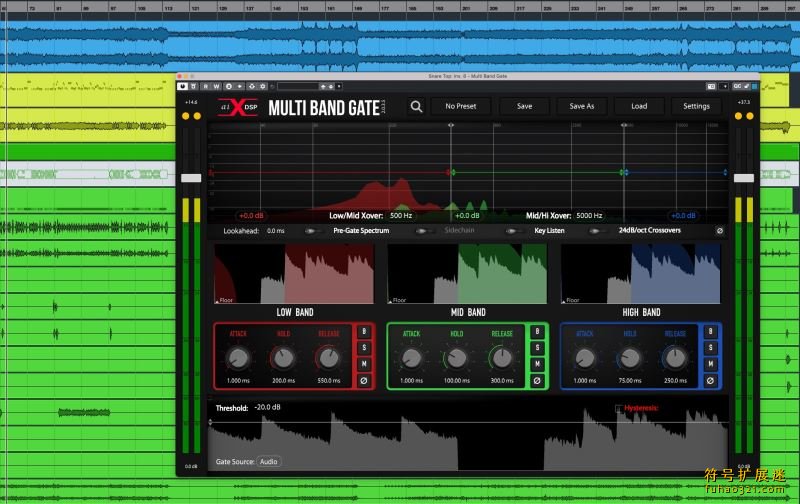
Task: Click the Load preset button
Action: [639, 106]
